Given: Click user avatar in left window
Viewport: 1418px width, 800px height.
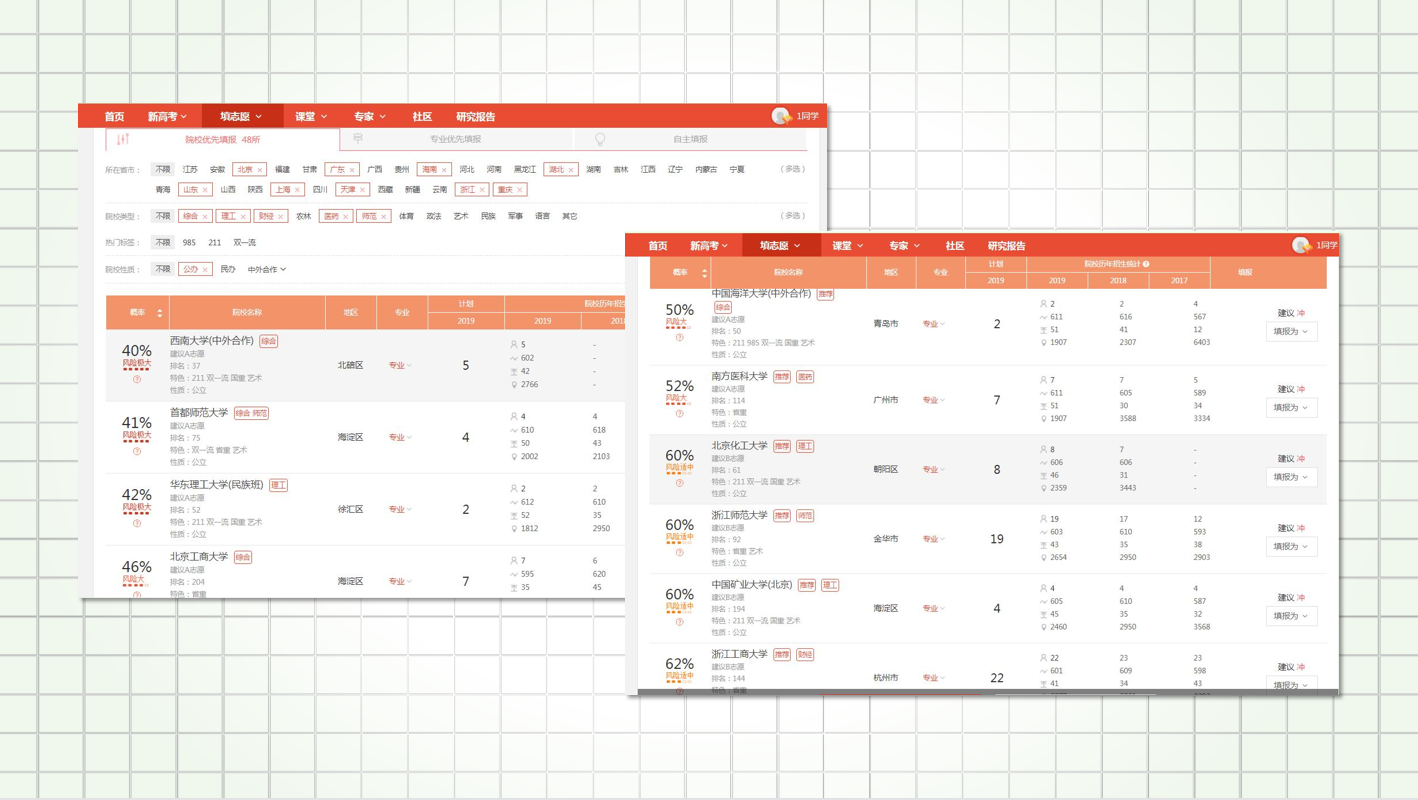Looking at the screenshot, I should [x=781, y=116].
